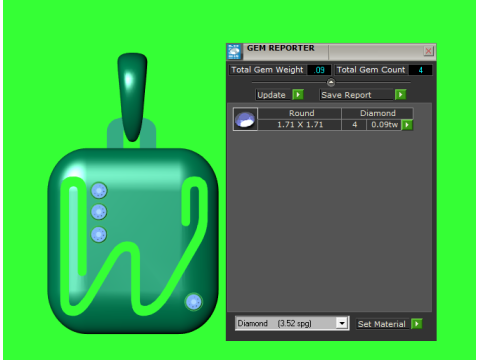Click the Round shape cell
Screen dimensions: 480x360
tap(300, 113)
